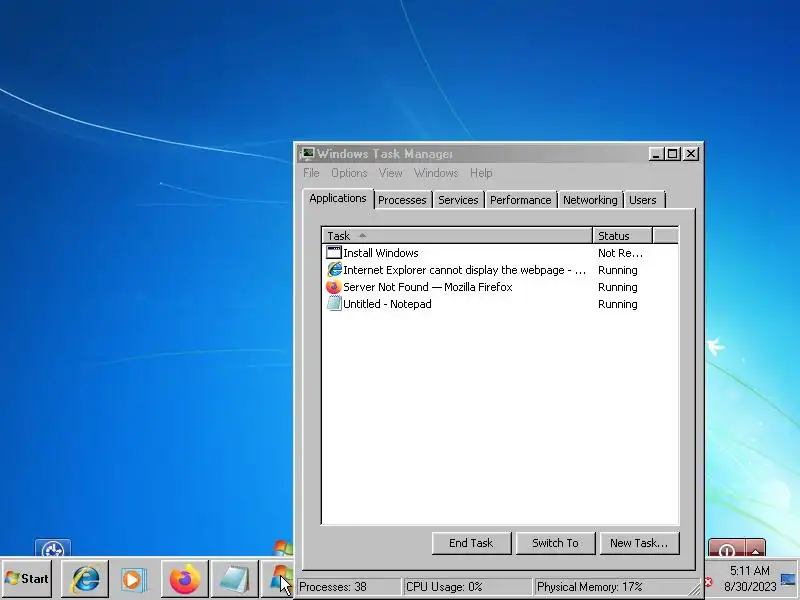The image size is (800, 600).
Task: Click 'Processes: 38' in status bar
Action: pos(349,587)
